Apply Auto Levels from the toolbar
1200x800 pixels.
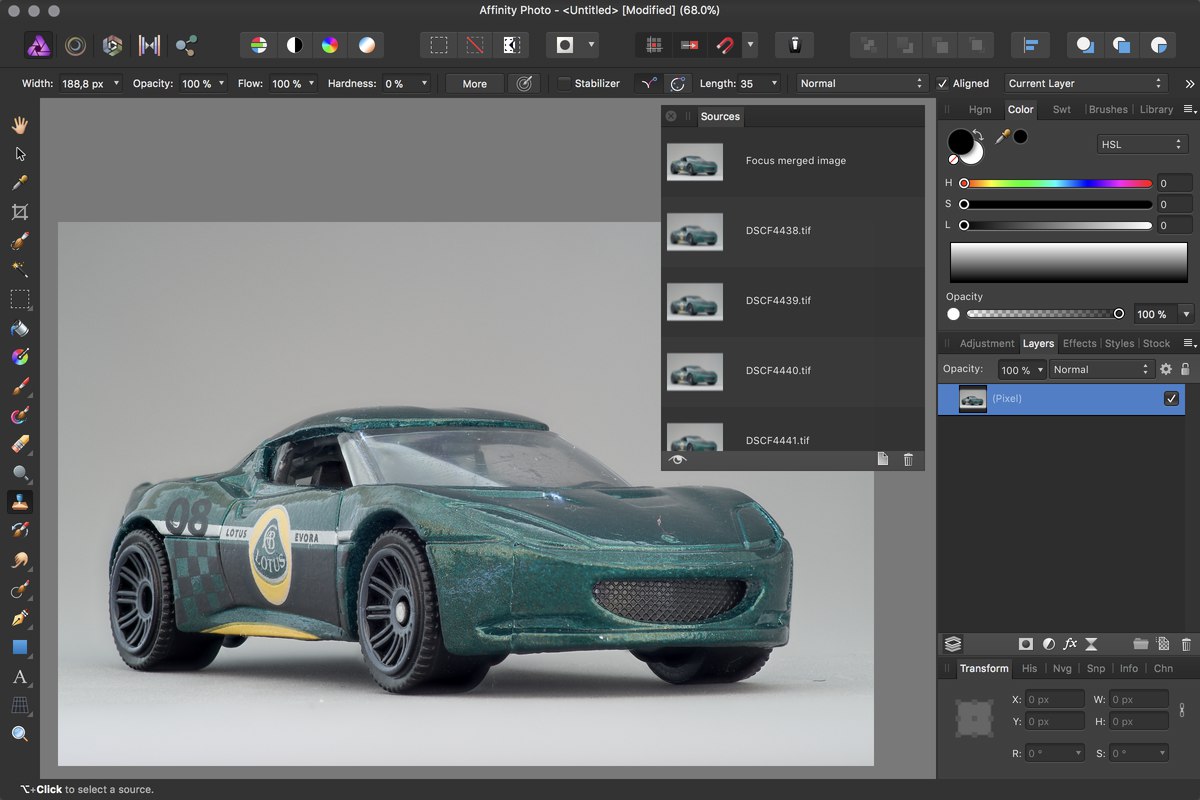tap(258, 45)
